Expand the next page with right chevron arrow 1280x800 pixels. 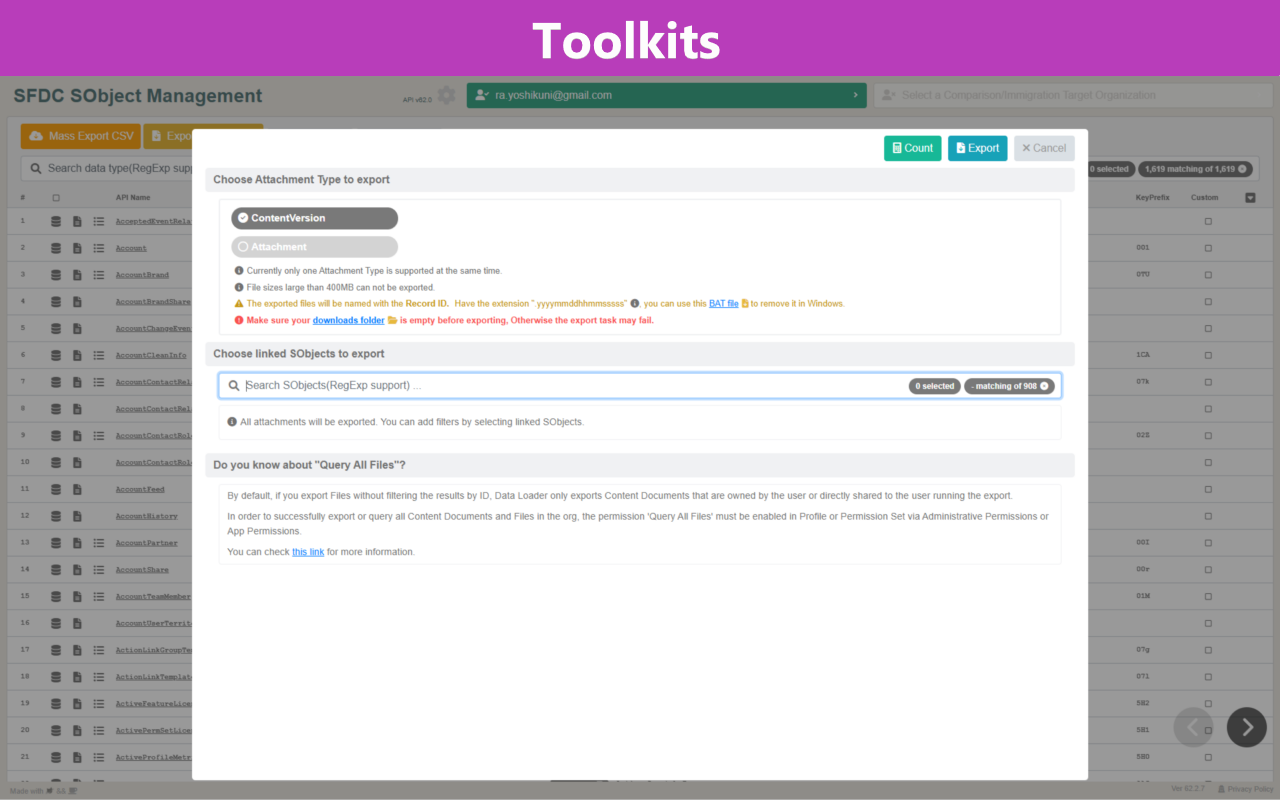(1246, 727)
